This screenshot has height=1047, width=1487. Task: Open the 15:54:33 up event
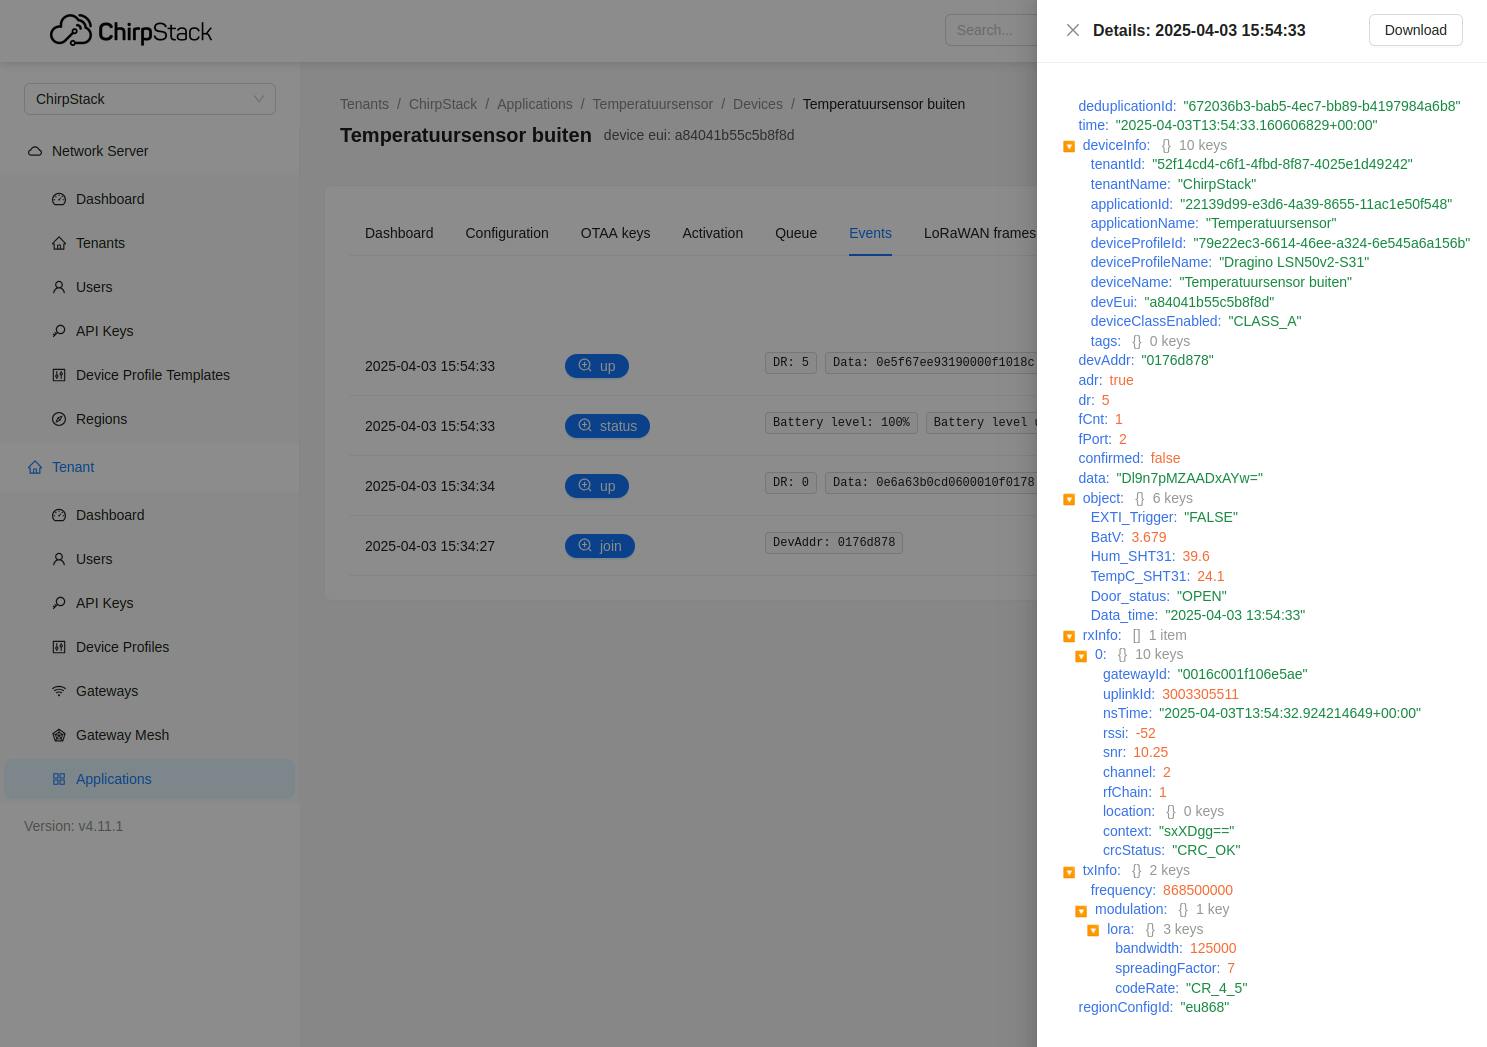coord(597,366)
